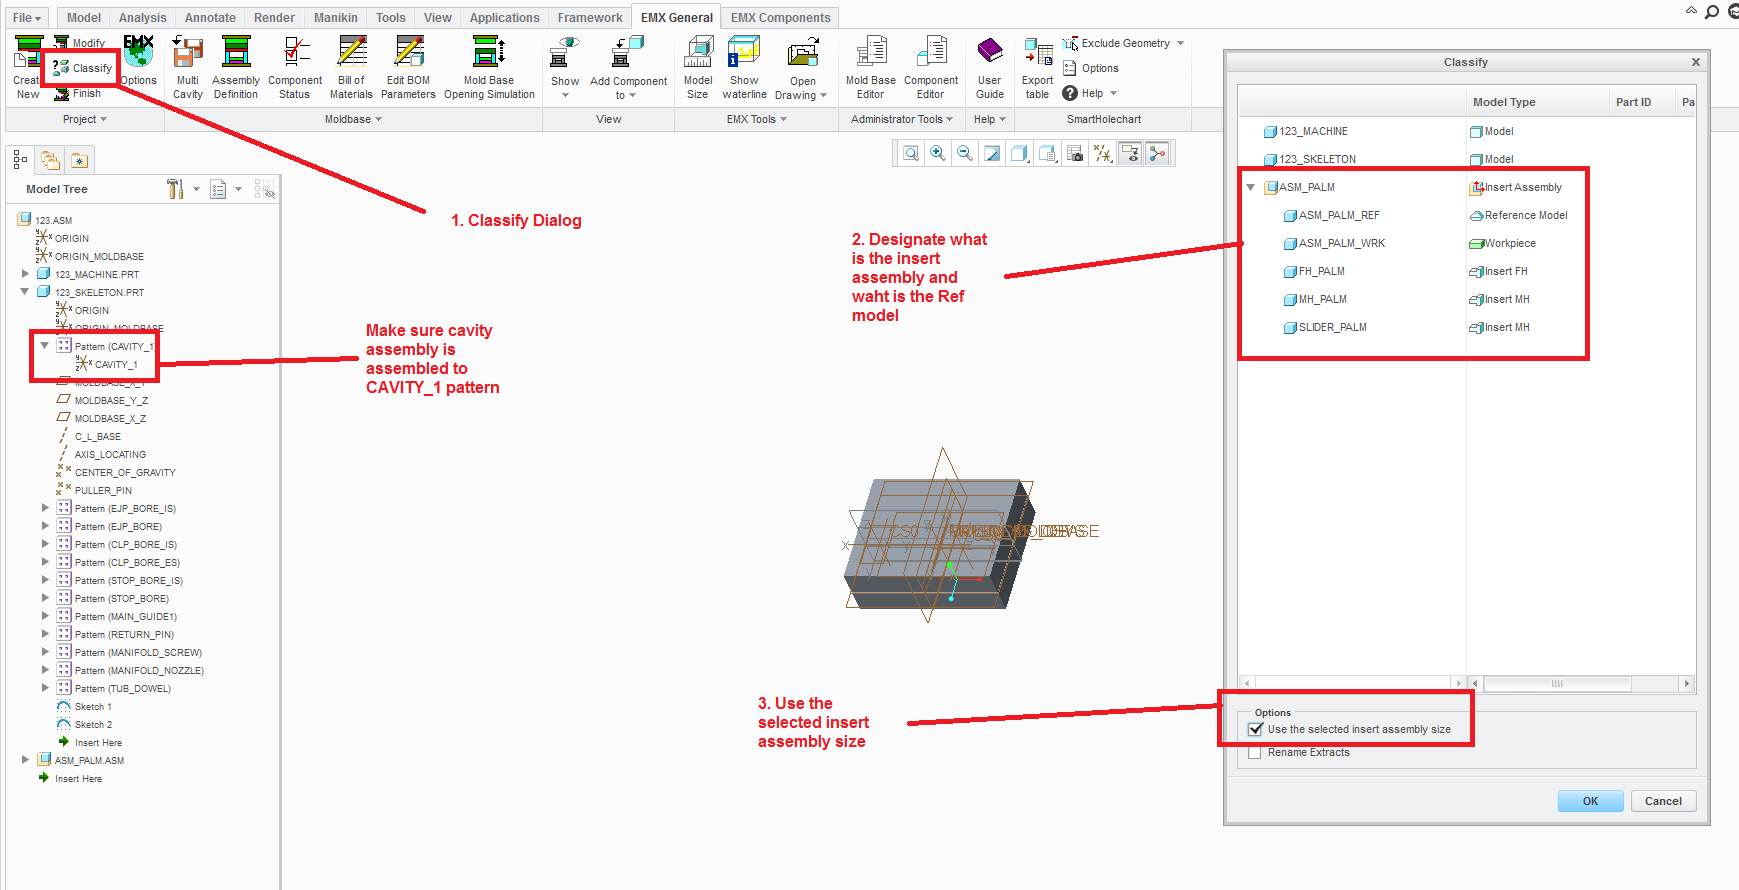This screenshot has height=890, width=1739.
Task: Click the Help button in the ribbon
Action: point(1089,93)
